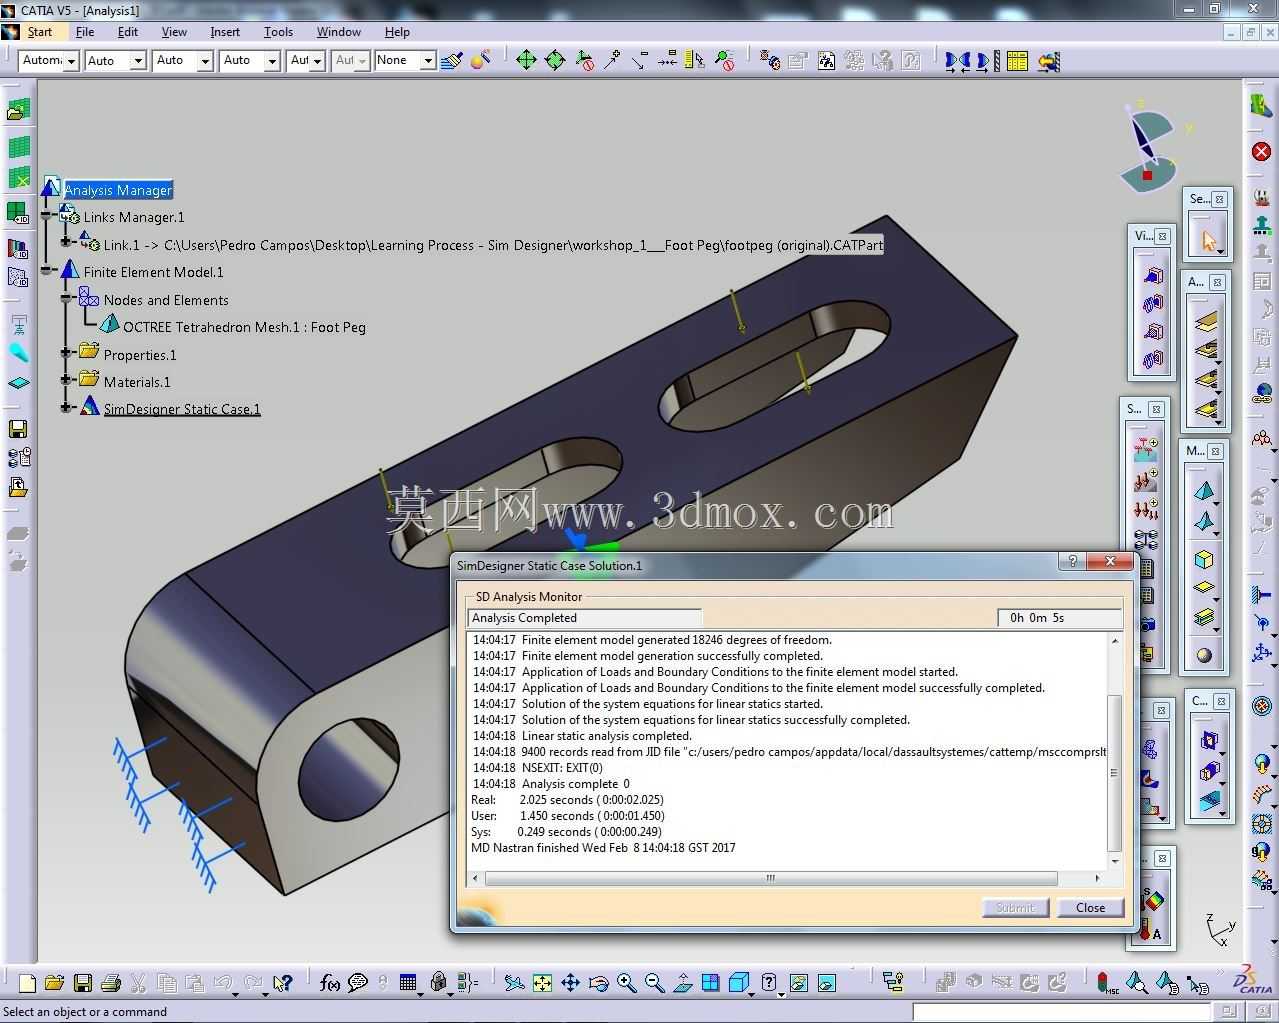Click the Hide/Show icon in bottom toolbar

point(799,983)
